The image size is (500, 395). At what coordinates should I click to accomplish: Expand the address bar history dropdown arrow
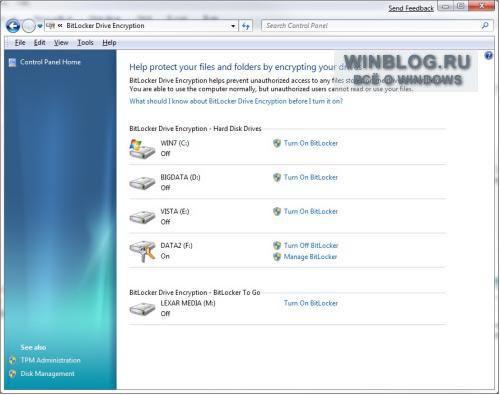point(233,26)
